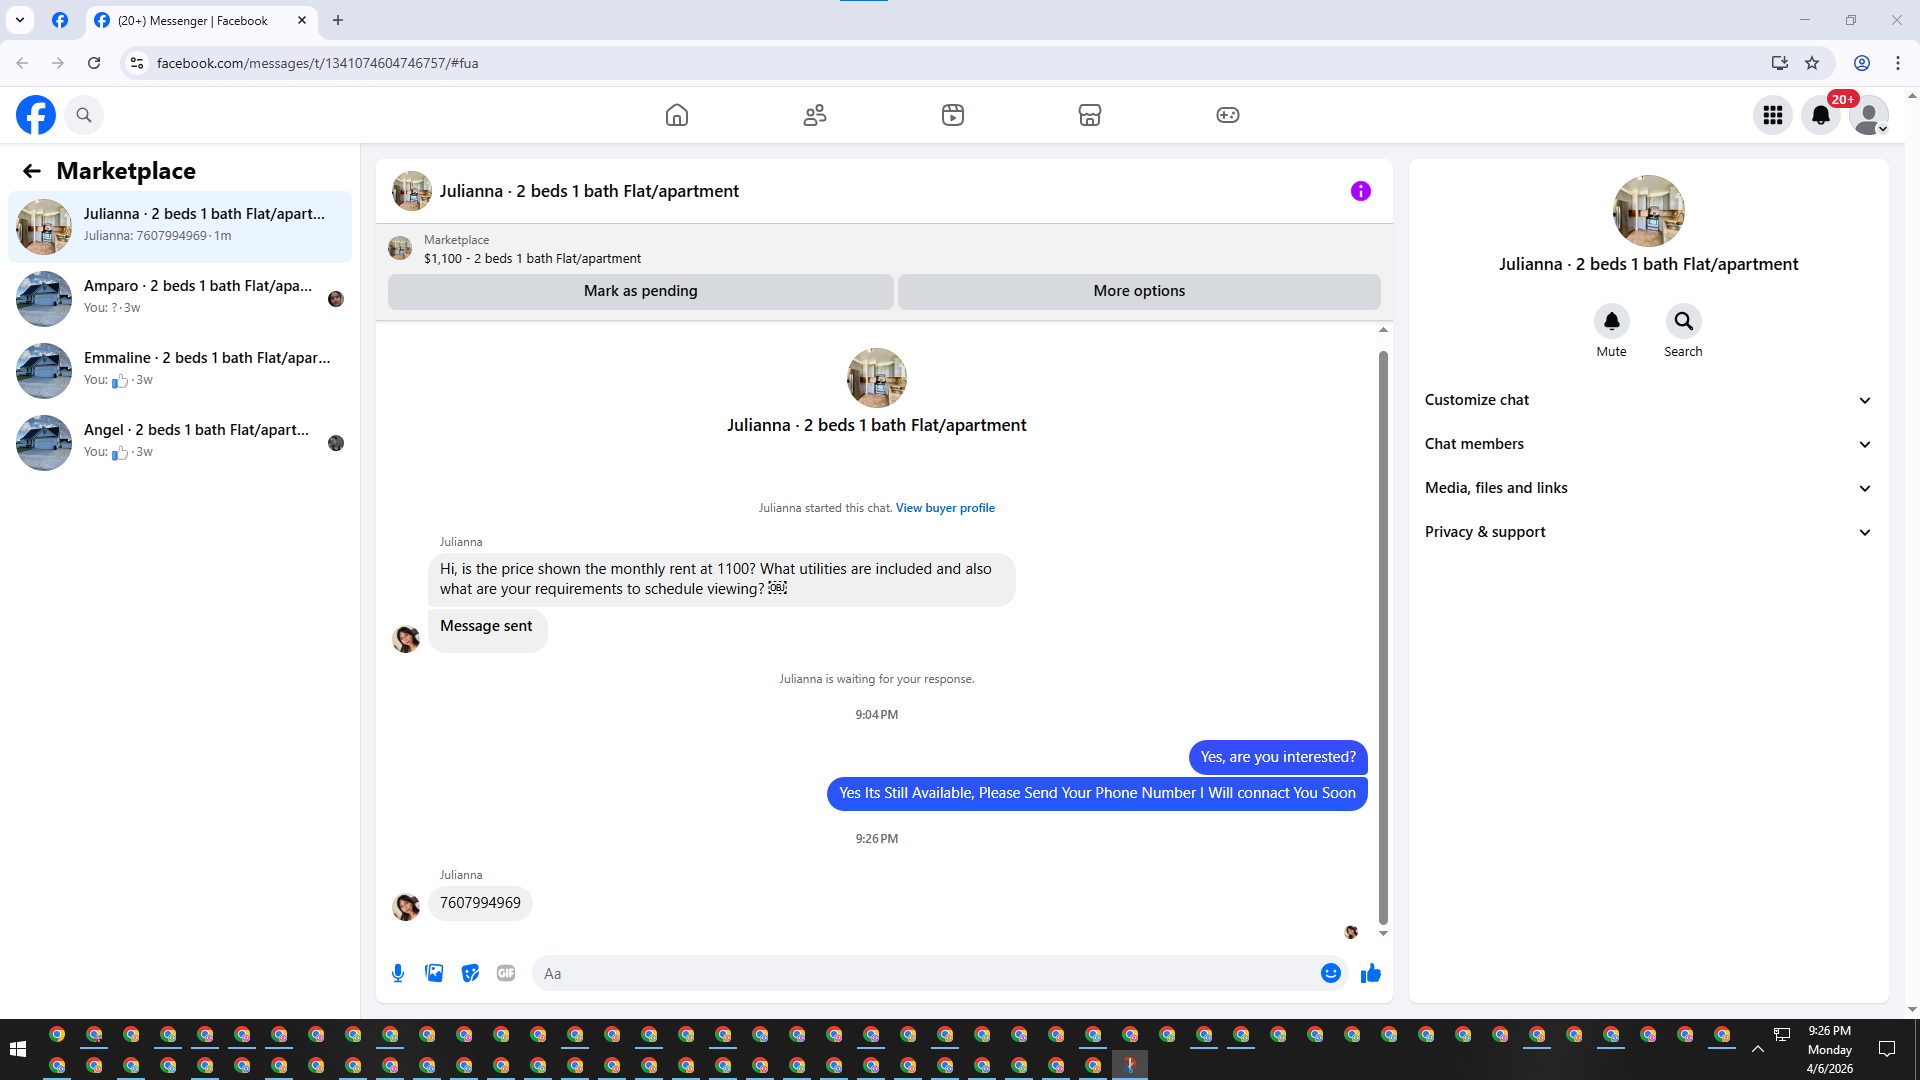Screen dimensions: 1920x1080
Task: Send a thumbs-up like
Action: coord(1371,973)
